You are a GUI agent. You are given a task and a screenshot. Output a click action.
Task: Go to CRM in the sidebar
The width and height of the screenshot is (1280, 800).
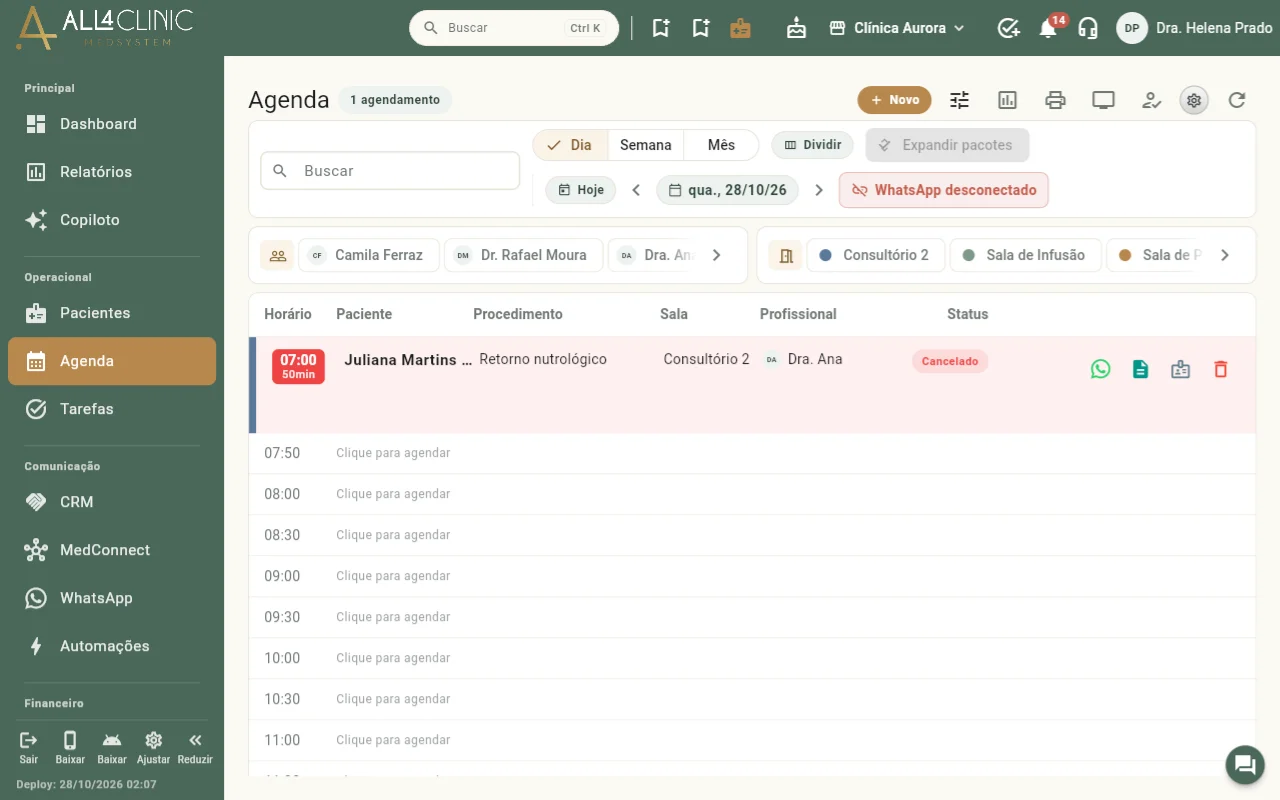[x=112, y=502]
